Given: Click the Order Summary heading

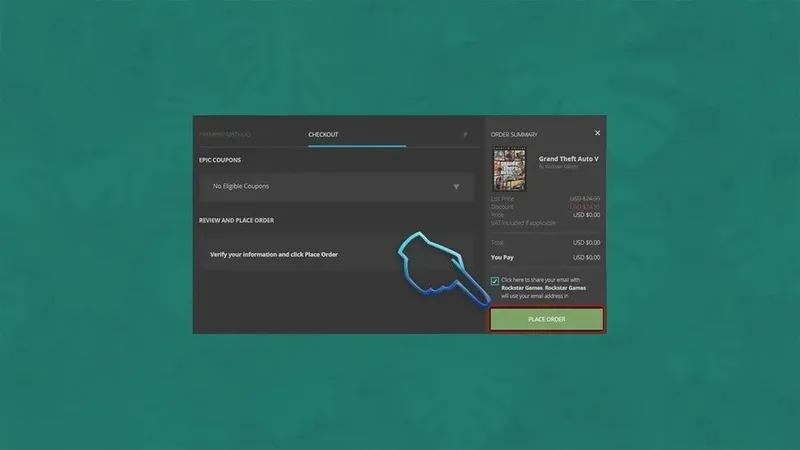Looking at the screenshot, I should [x=515, y=134].
